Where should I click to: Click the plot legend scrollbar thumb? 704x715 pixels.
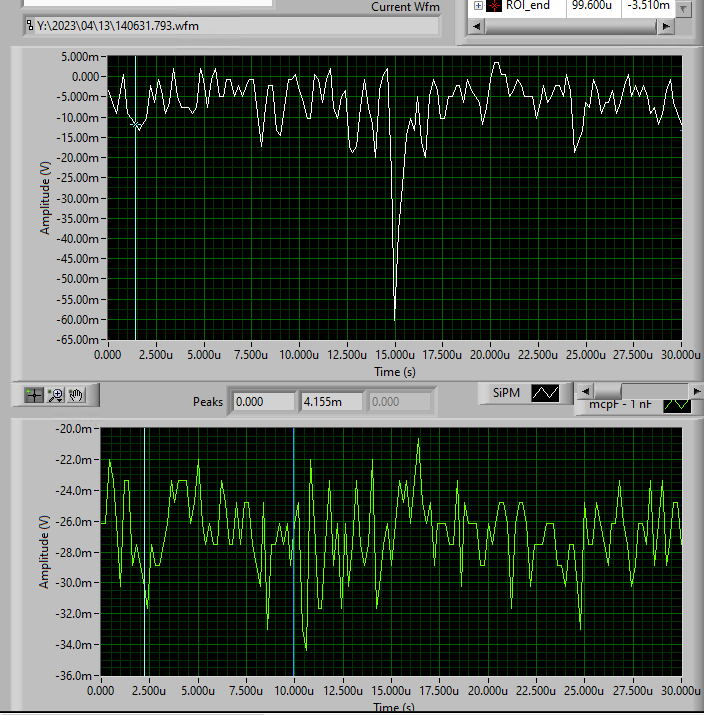click(x=607, y=391)
